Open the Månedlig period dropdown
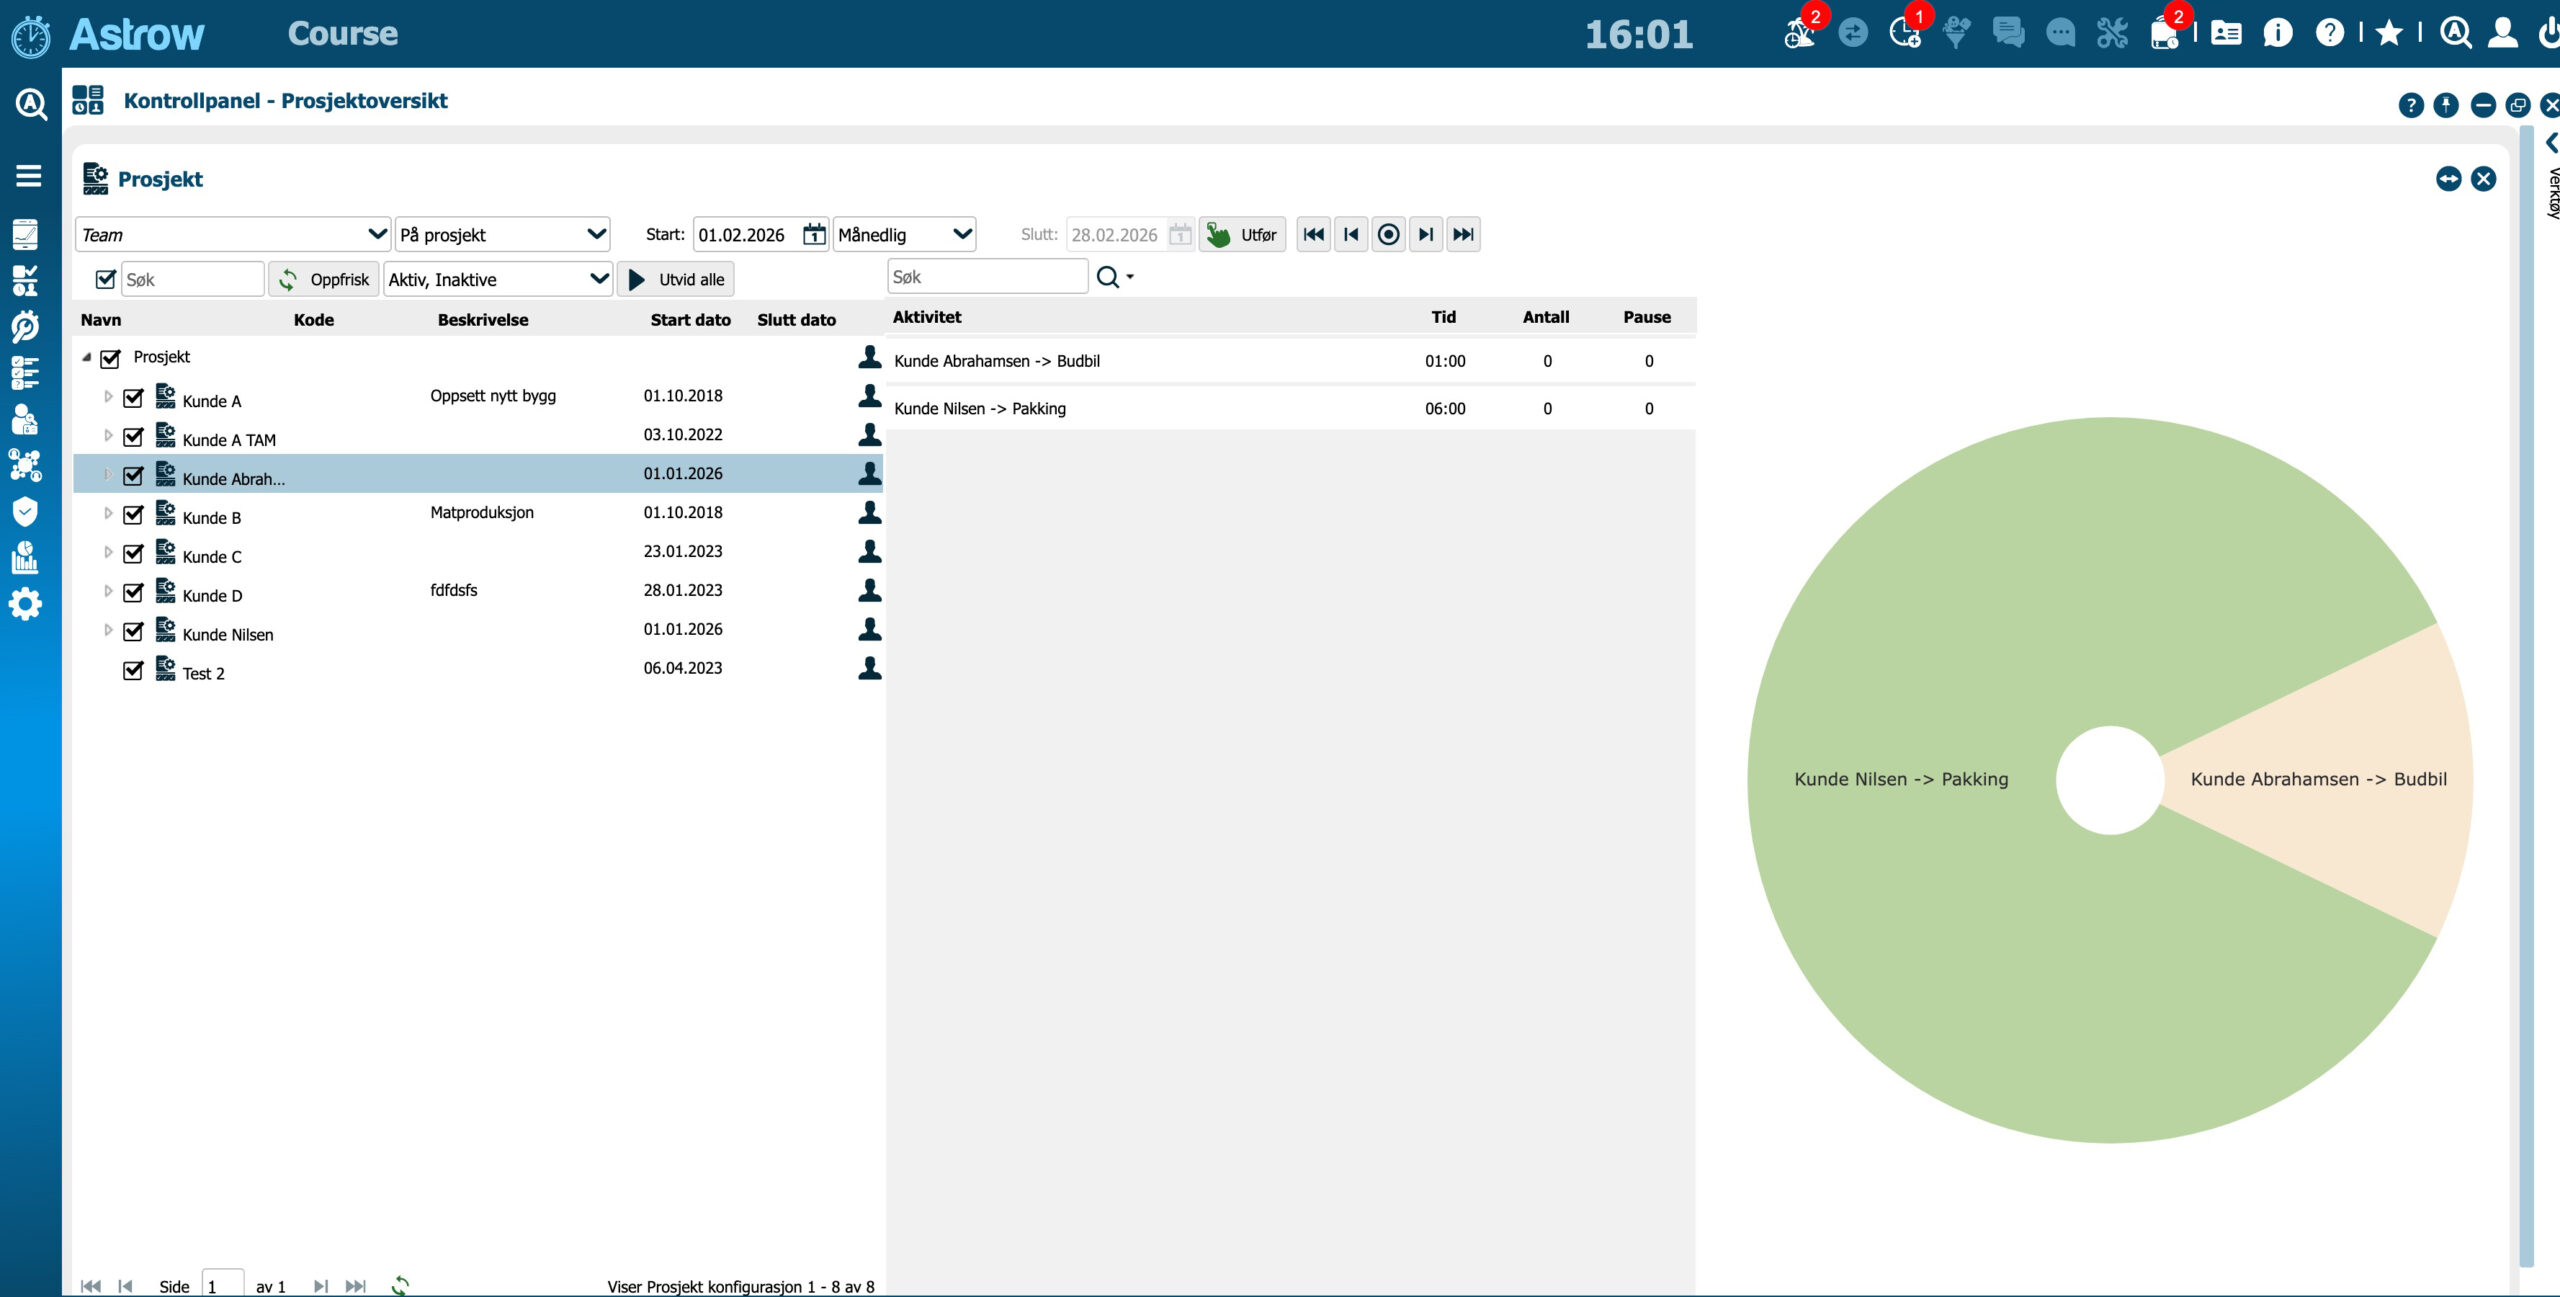 [904, 234]
